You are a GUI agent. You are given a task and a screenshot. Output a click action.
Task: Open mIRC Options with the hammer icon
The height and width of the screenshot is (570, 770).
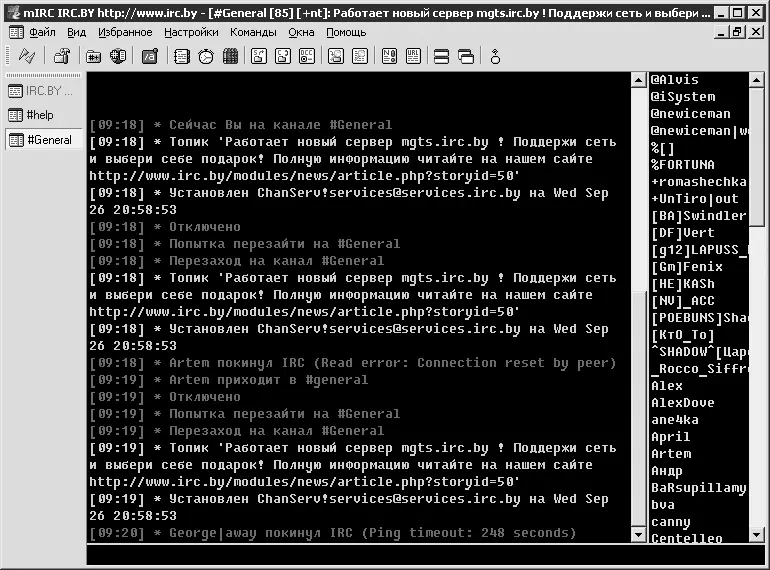(x=61, y=56)
